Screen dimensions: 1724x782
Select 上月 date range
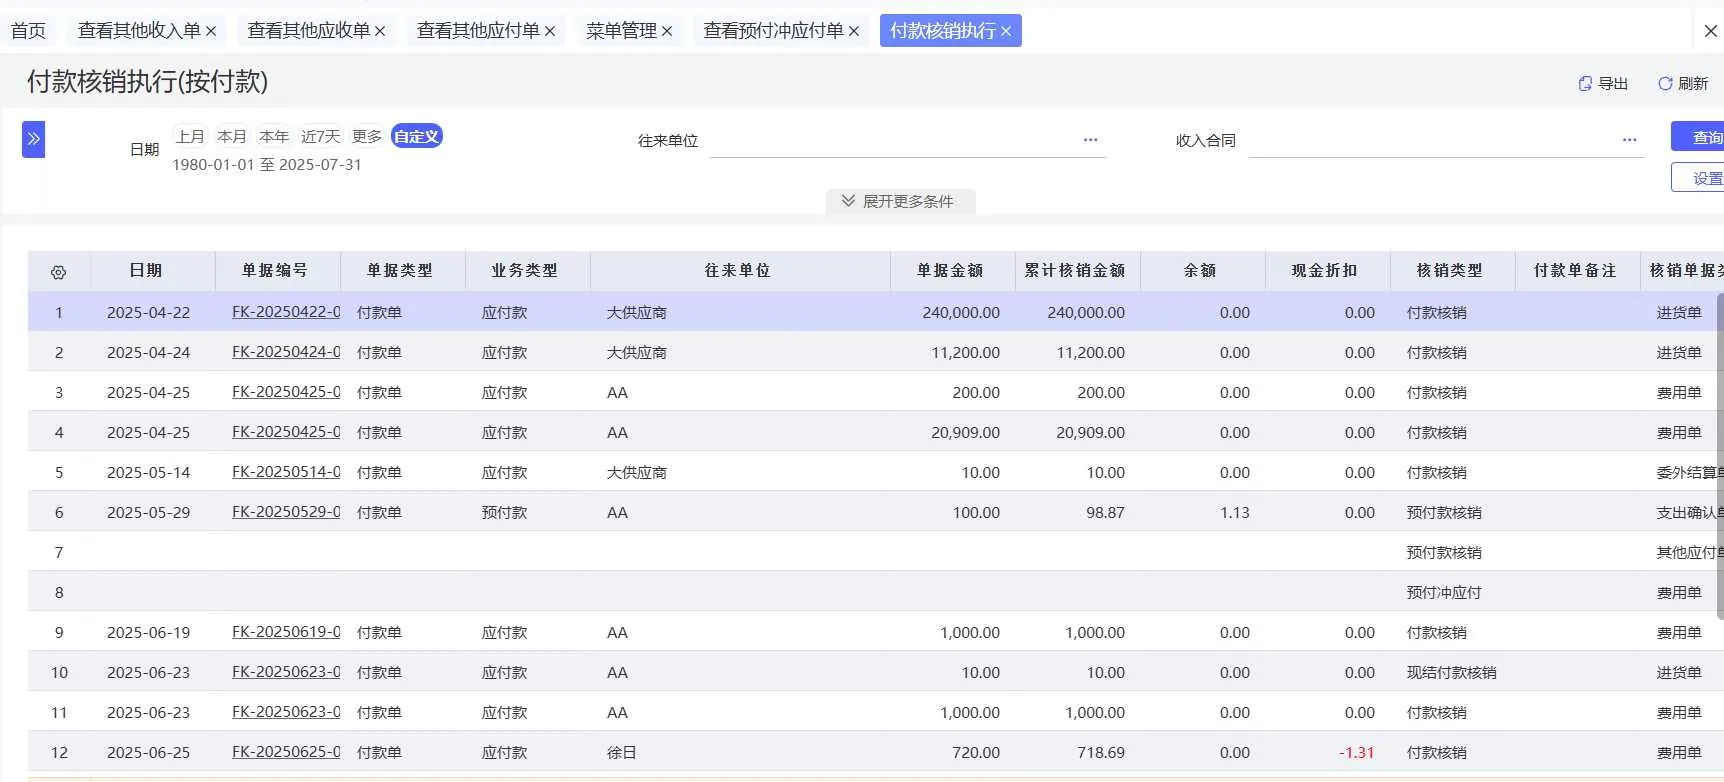tap(190, 136)
